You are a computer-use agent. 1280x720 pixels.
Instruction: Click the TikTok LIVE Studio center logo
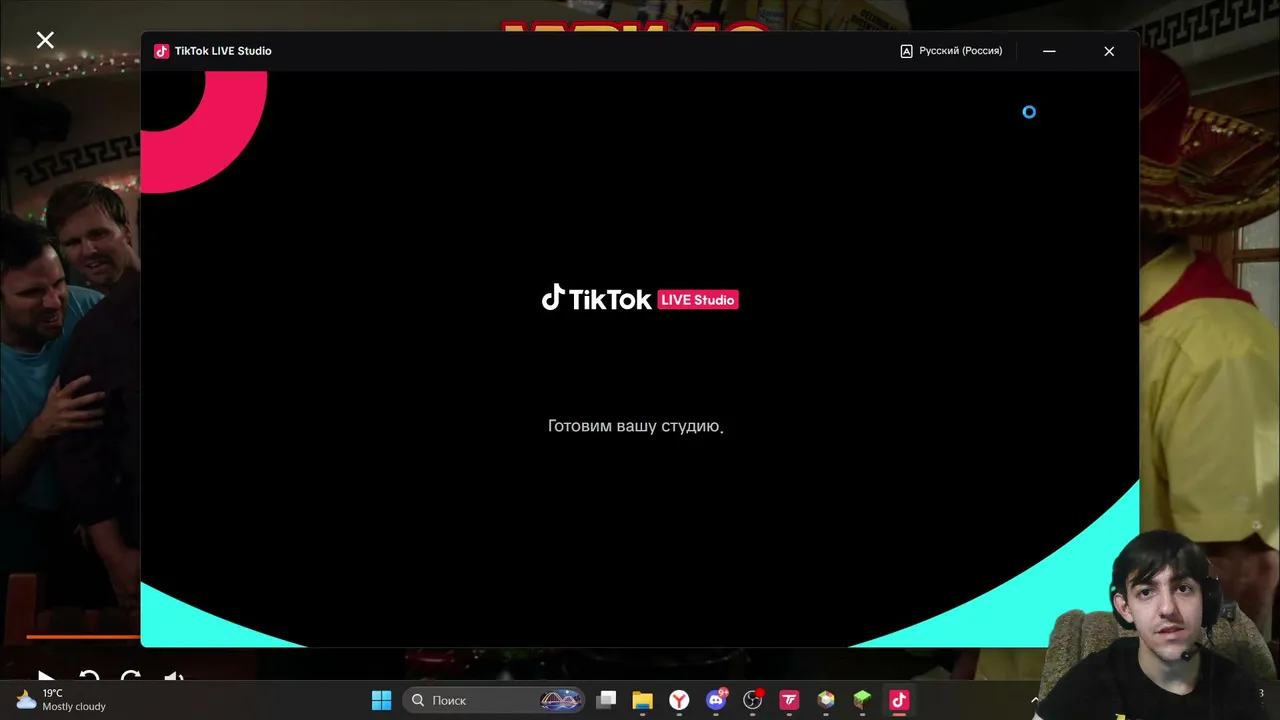pos(640,298)
